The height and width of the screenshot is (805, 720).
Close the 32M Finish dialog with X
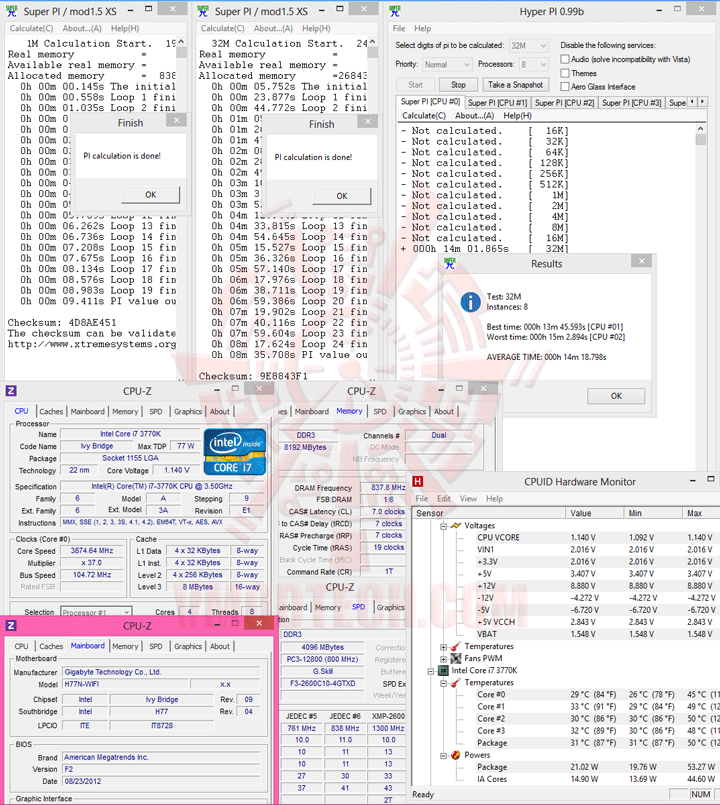coord(368,122)
